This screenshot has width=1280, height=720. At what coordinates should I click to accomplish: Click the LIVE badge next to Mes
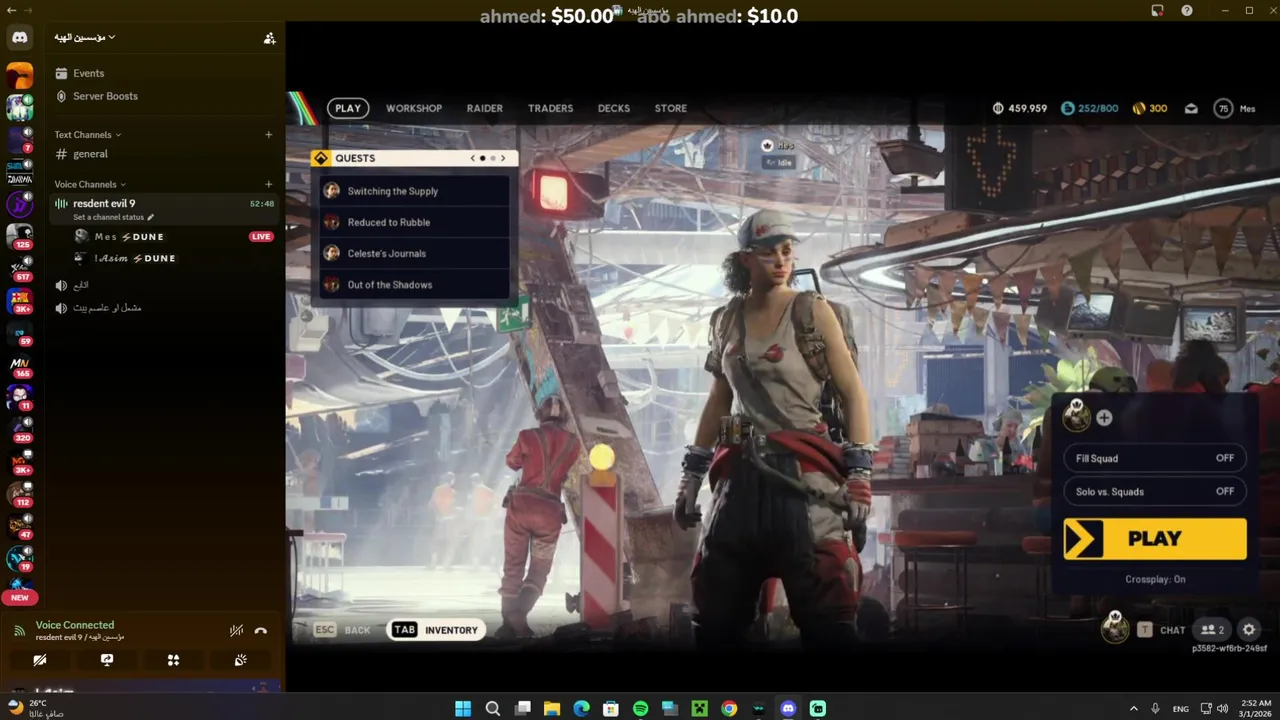click(261, 237)
